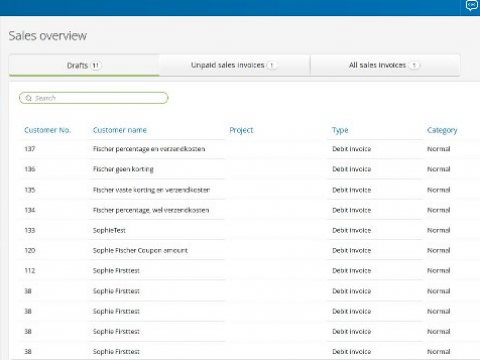Screen dimensions: 480x360
Task: Click the magnifier icon in the search box
Action: [x=29, y=98]
